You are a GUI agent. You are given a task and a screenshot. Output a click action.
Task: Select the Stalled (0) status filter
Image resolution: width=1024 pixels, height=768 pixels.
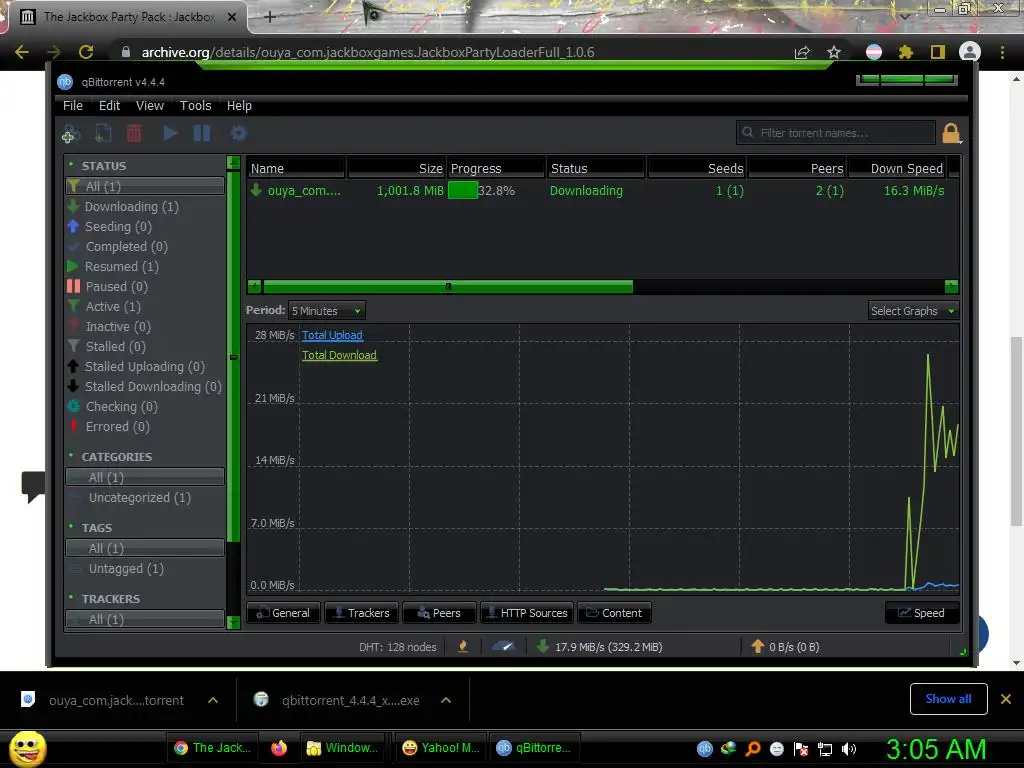(116, 347)
